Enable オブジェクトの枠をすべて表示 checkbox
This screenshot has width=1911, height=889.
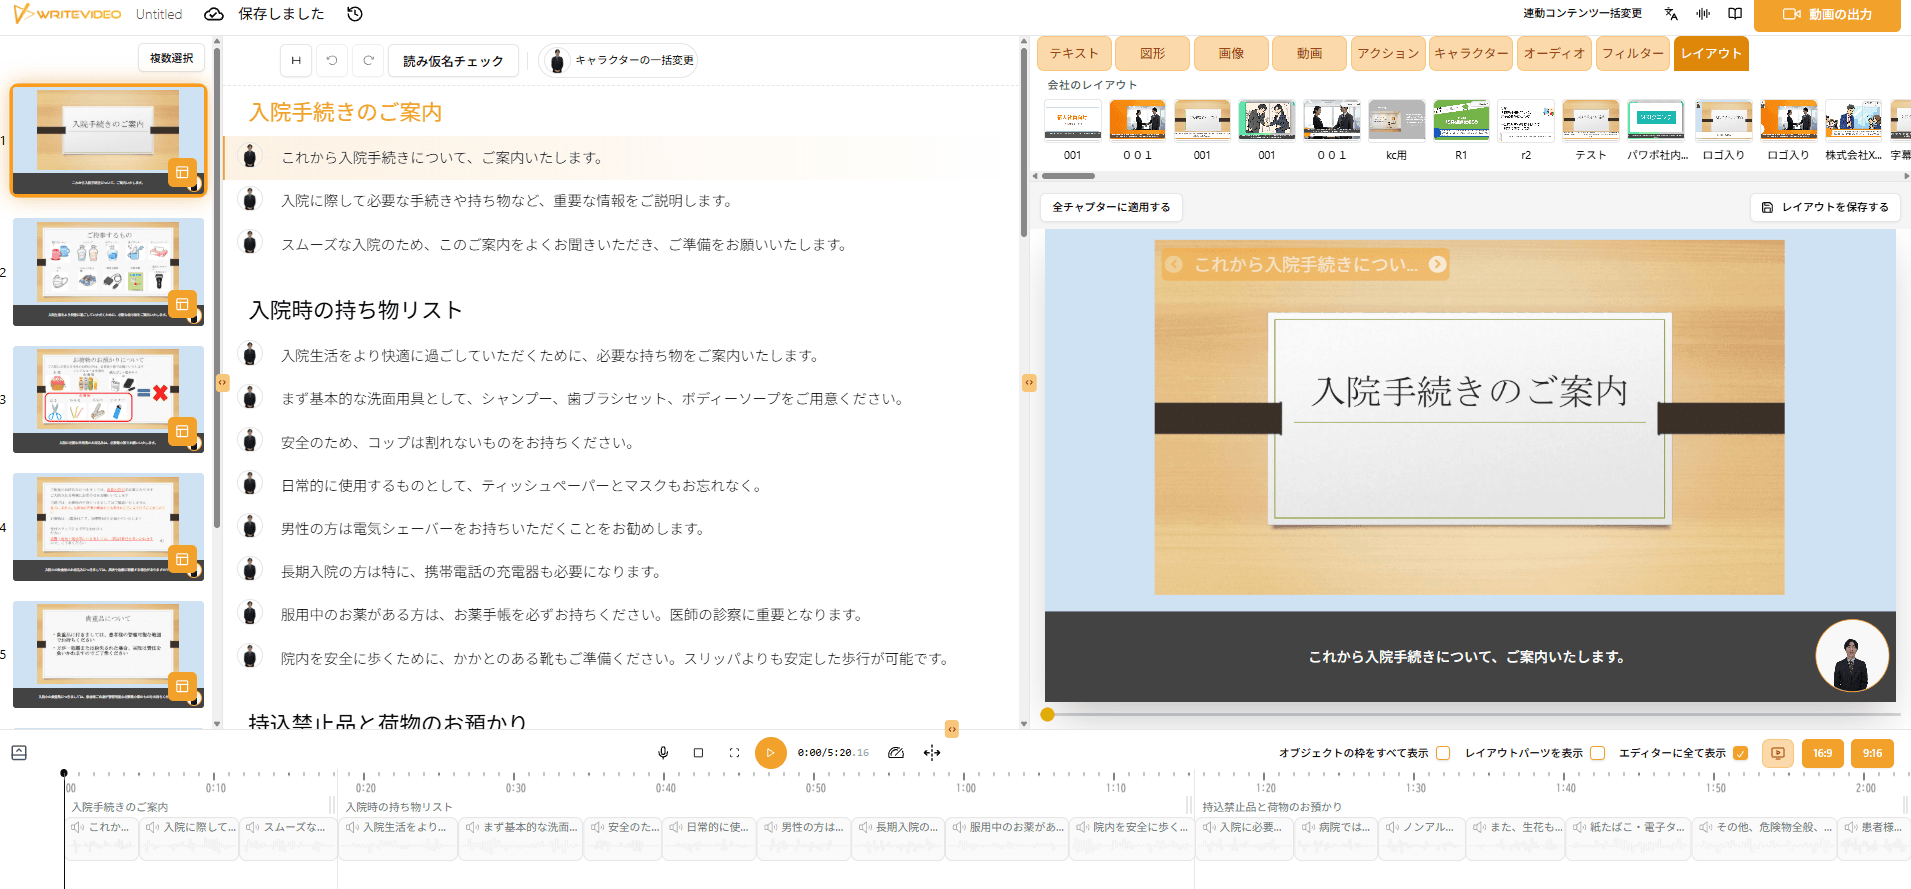tap(1443, 753)
